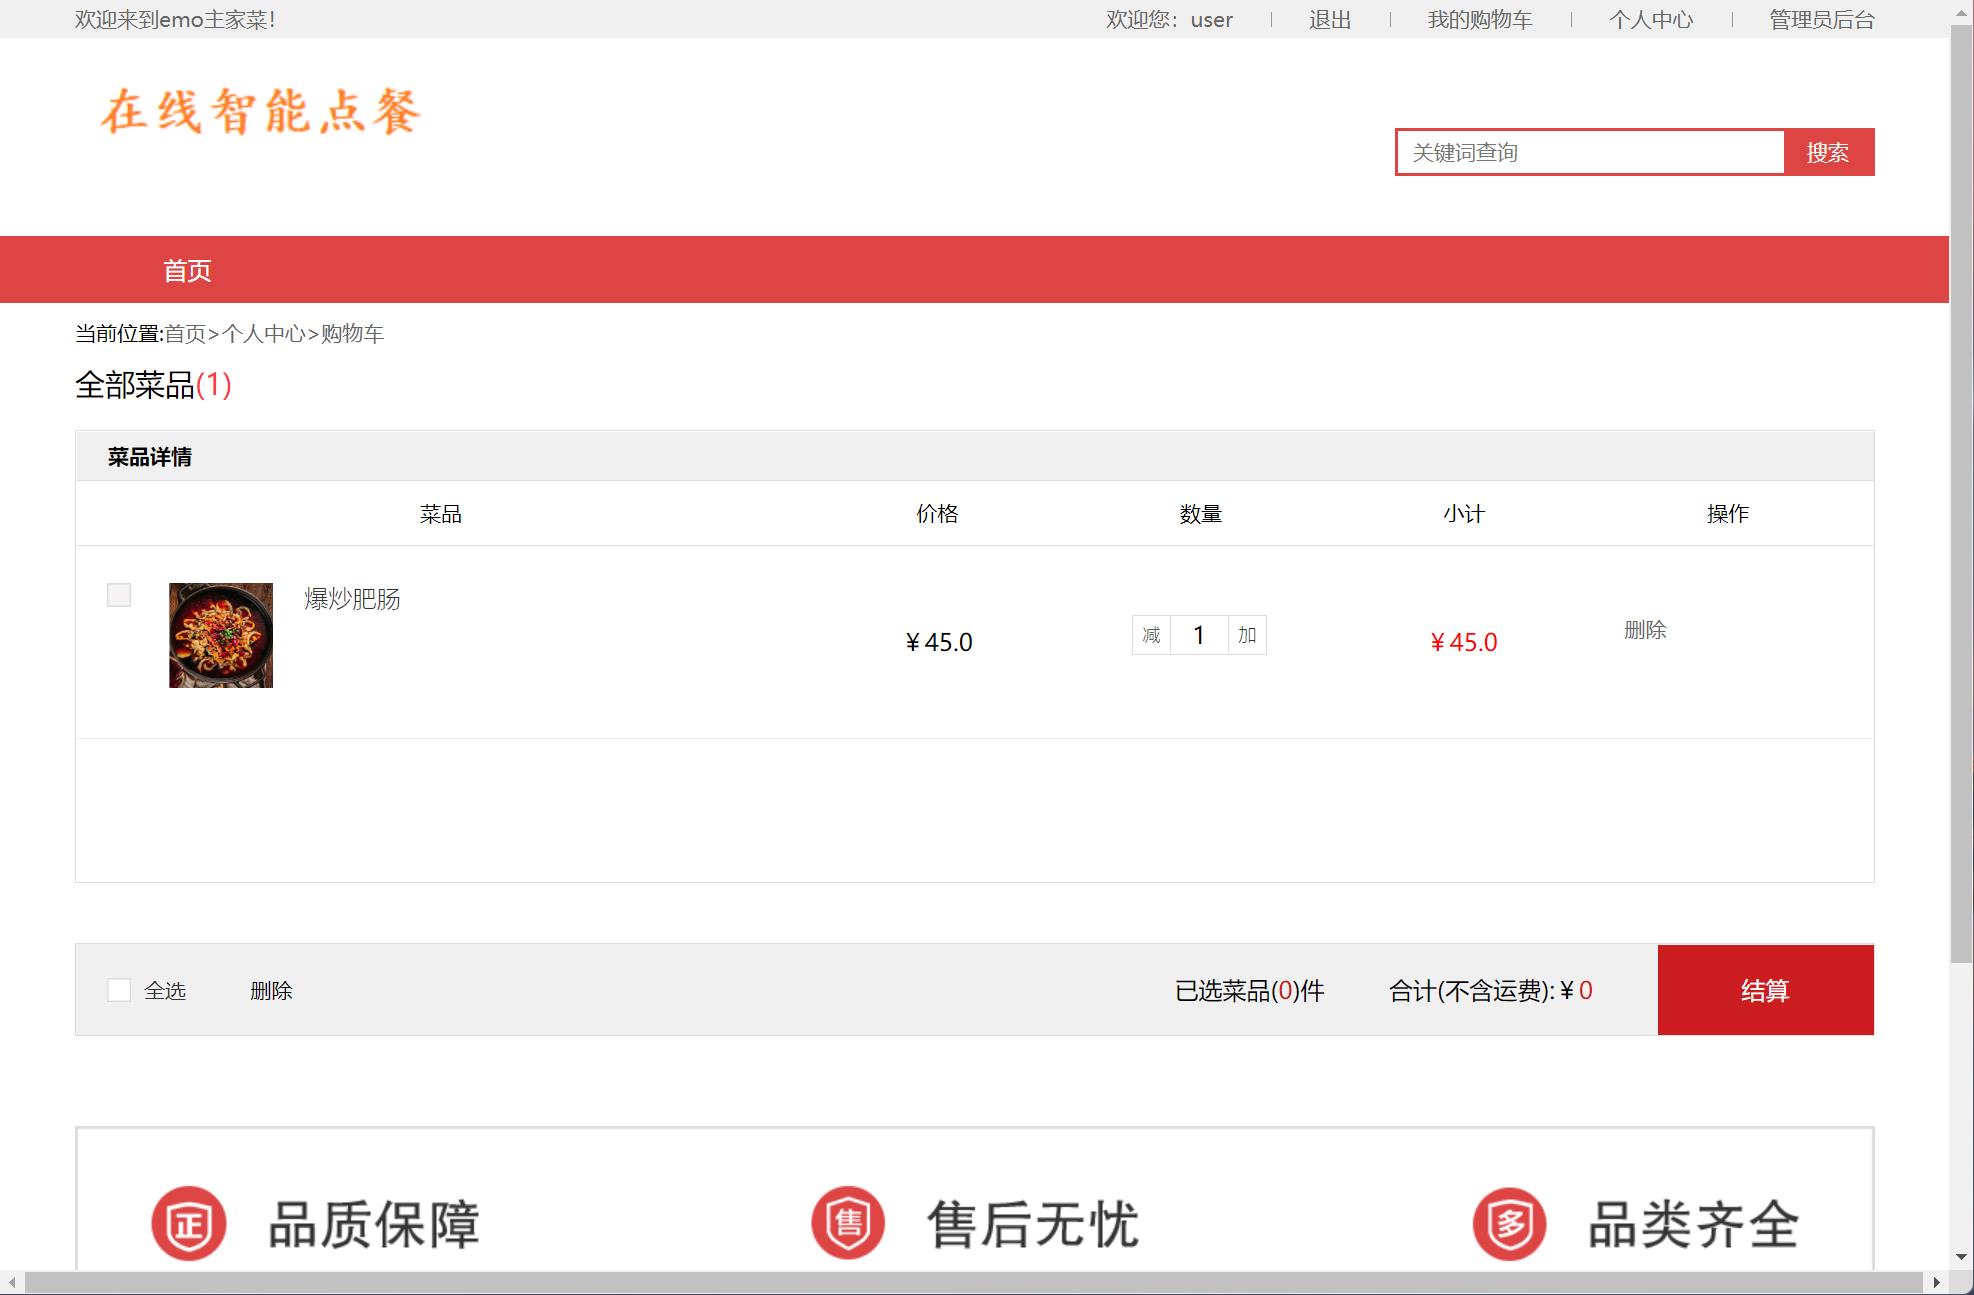The height and width of the screenshot is (1295, 1974).
Task: Click the horizontal scrollbar right arrow
Action: [1936, 1282]
